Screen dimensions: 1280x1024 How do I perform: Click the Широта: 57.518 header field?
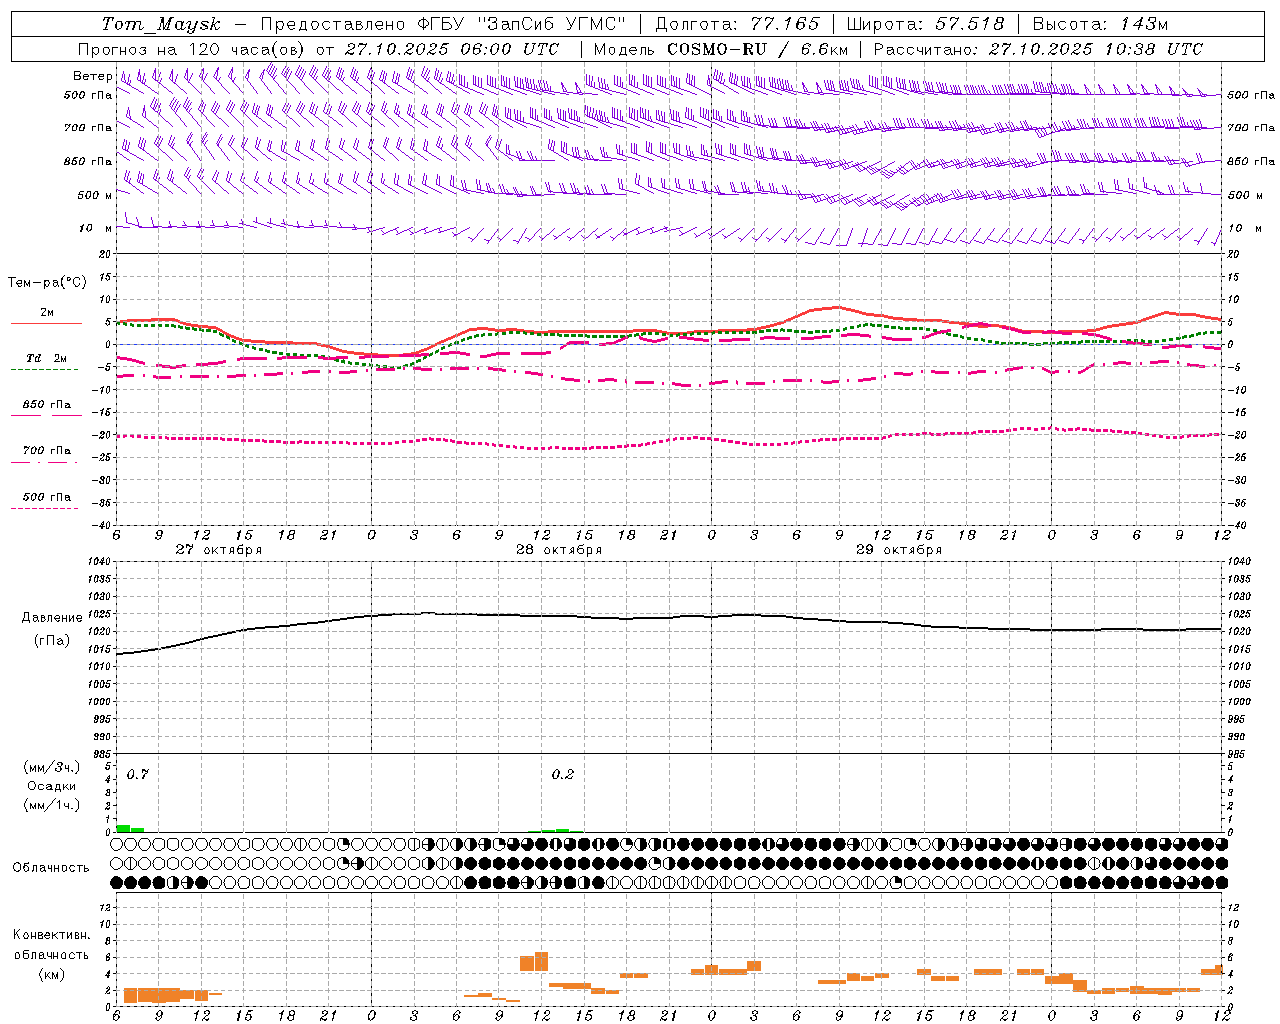[x=925, y=24]
